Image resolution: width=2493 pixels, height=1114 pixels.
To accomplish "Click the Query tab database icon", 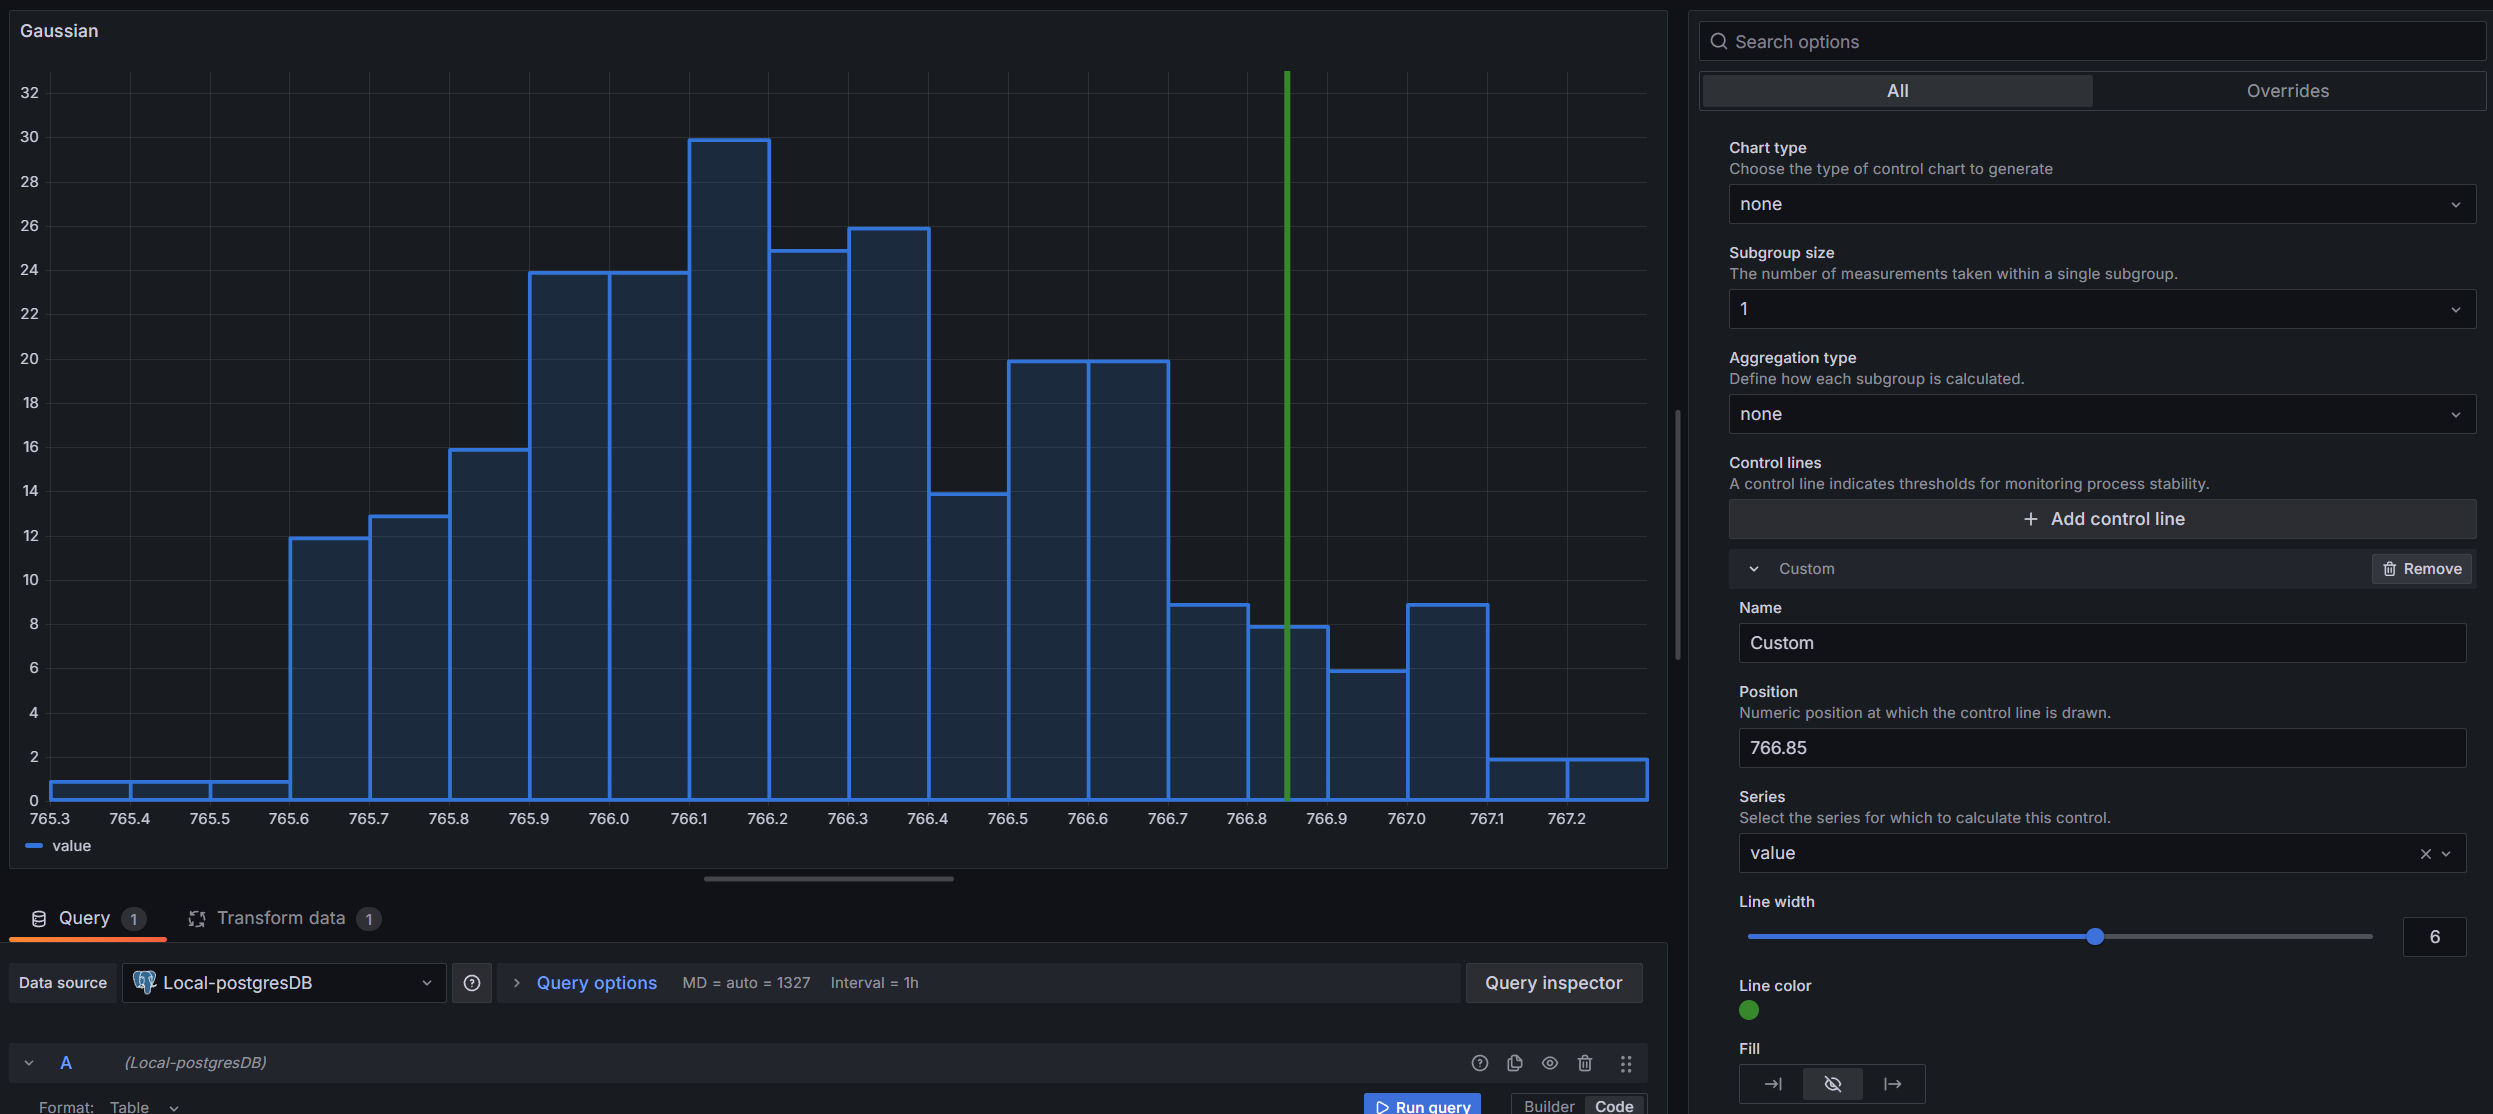I will [x=39, y=918].
